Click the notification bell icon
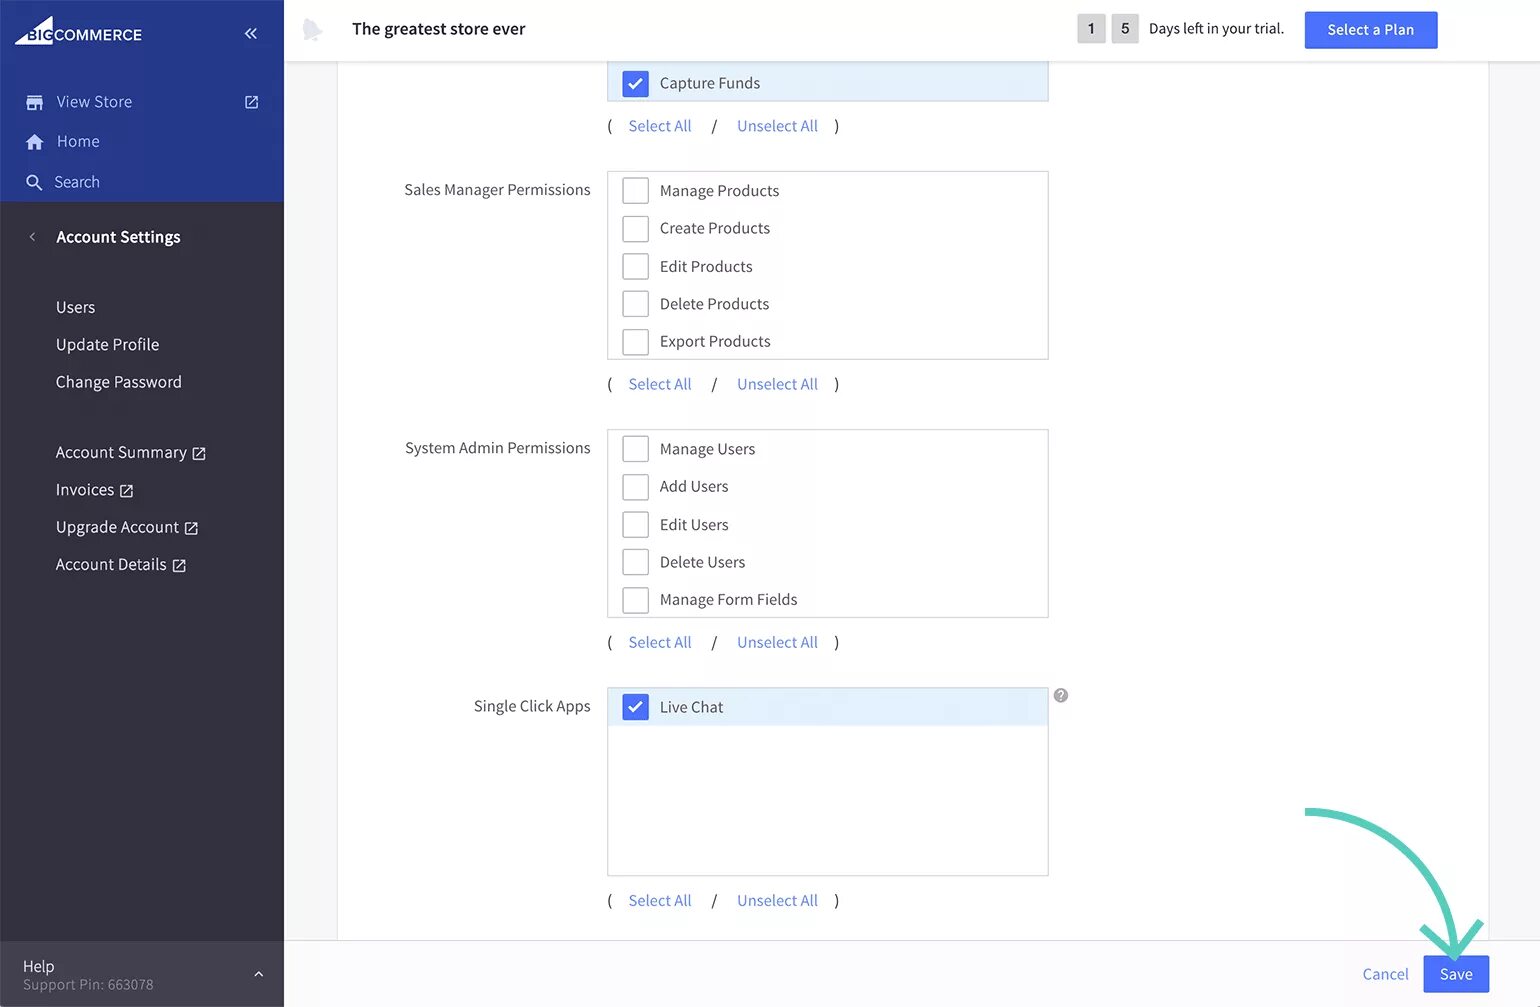The image size is (1540, 1007). 312,29
